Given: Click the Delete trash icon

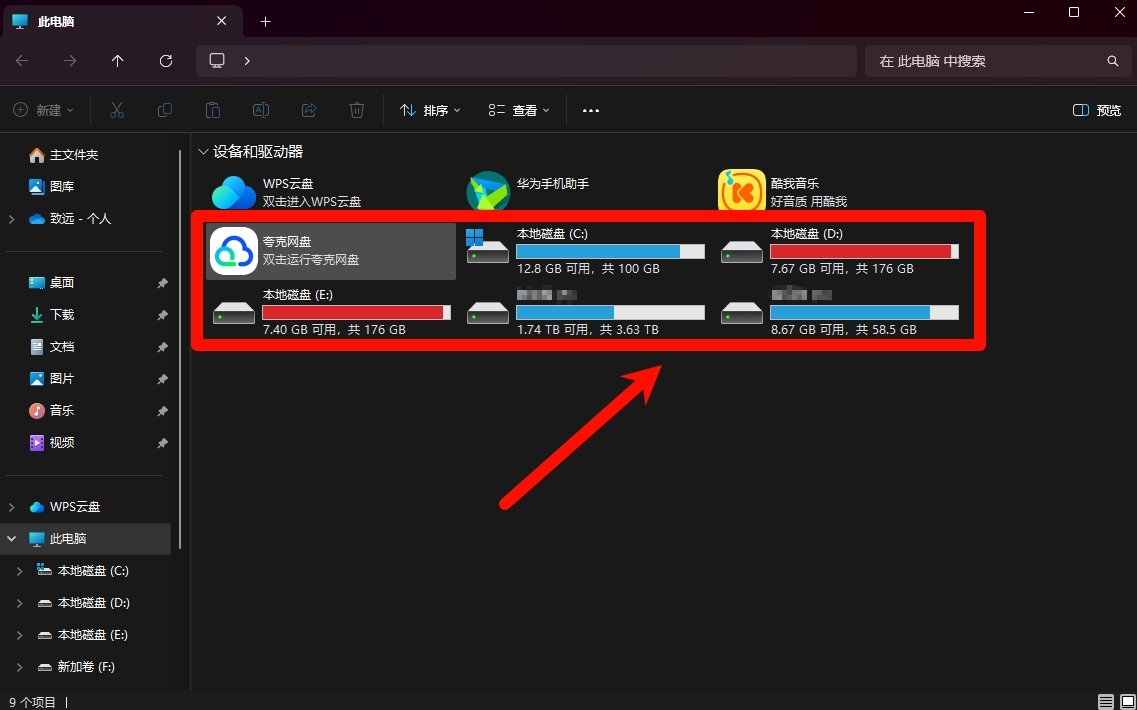Looking at the screenshot, I should tap(357, 110).
